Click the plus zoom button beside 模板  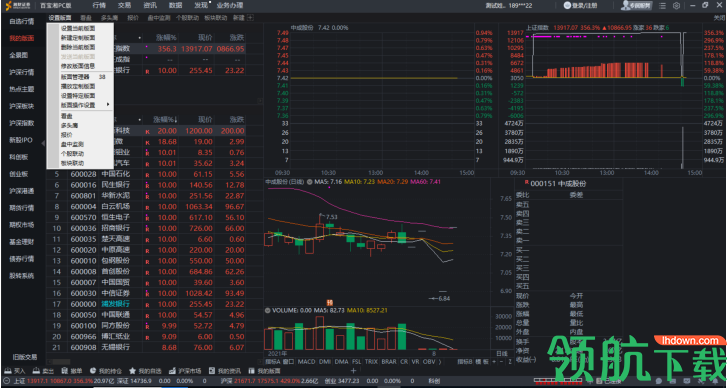493,362
